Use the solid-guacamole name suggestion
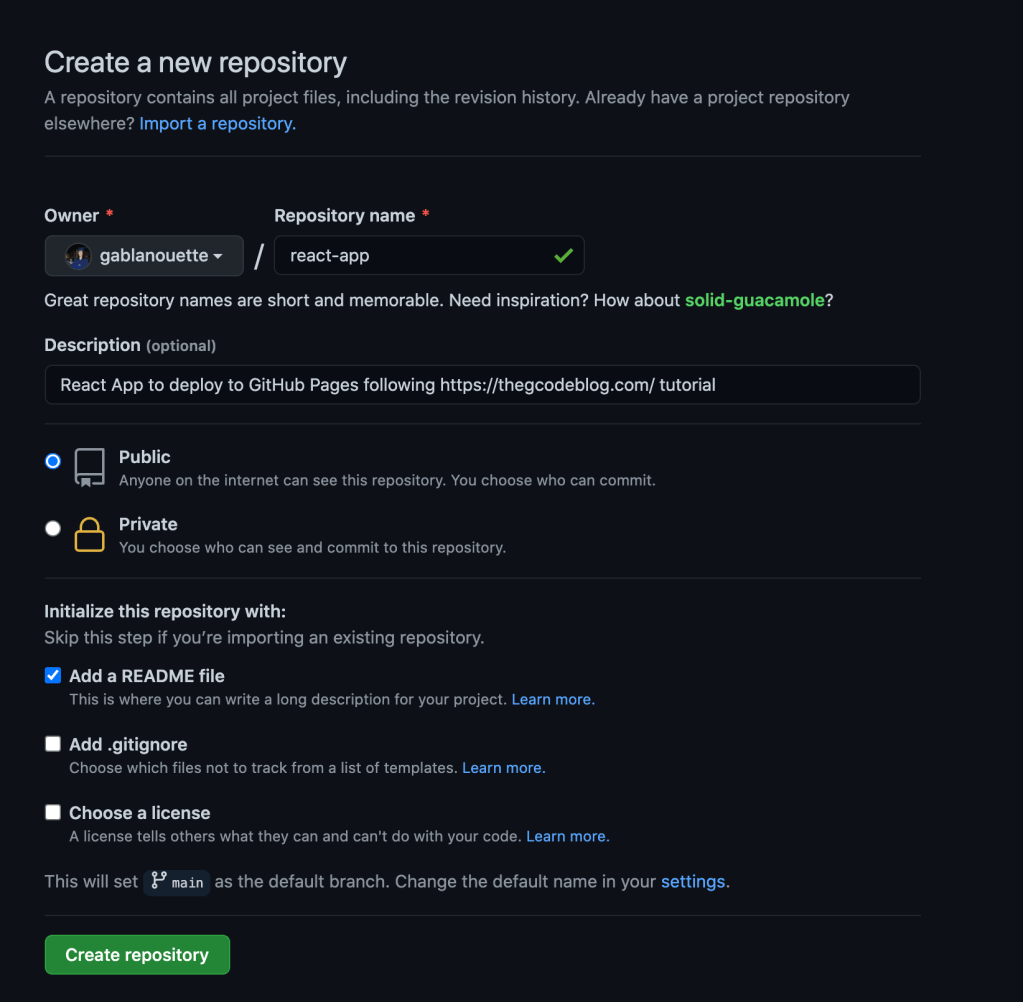 tap(754, 301)
